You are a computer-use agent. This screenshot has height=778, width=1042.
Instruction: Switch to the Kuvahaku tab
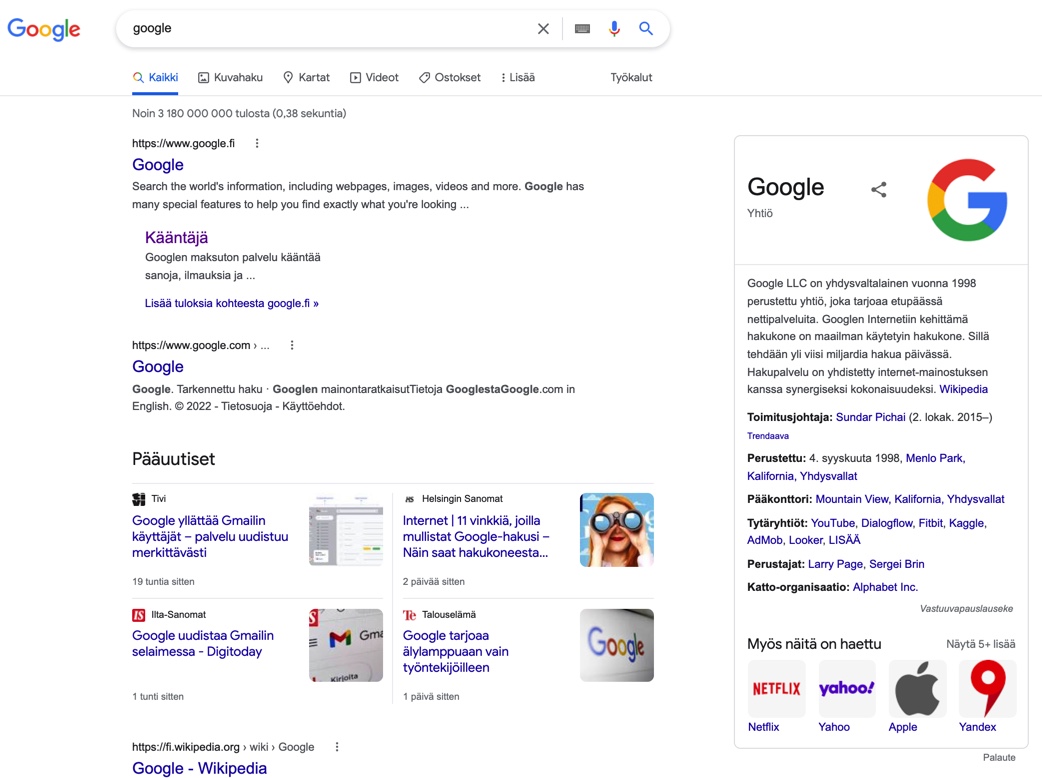pos(230,77)
